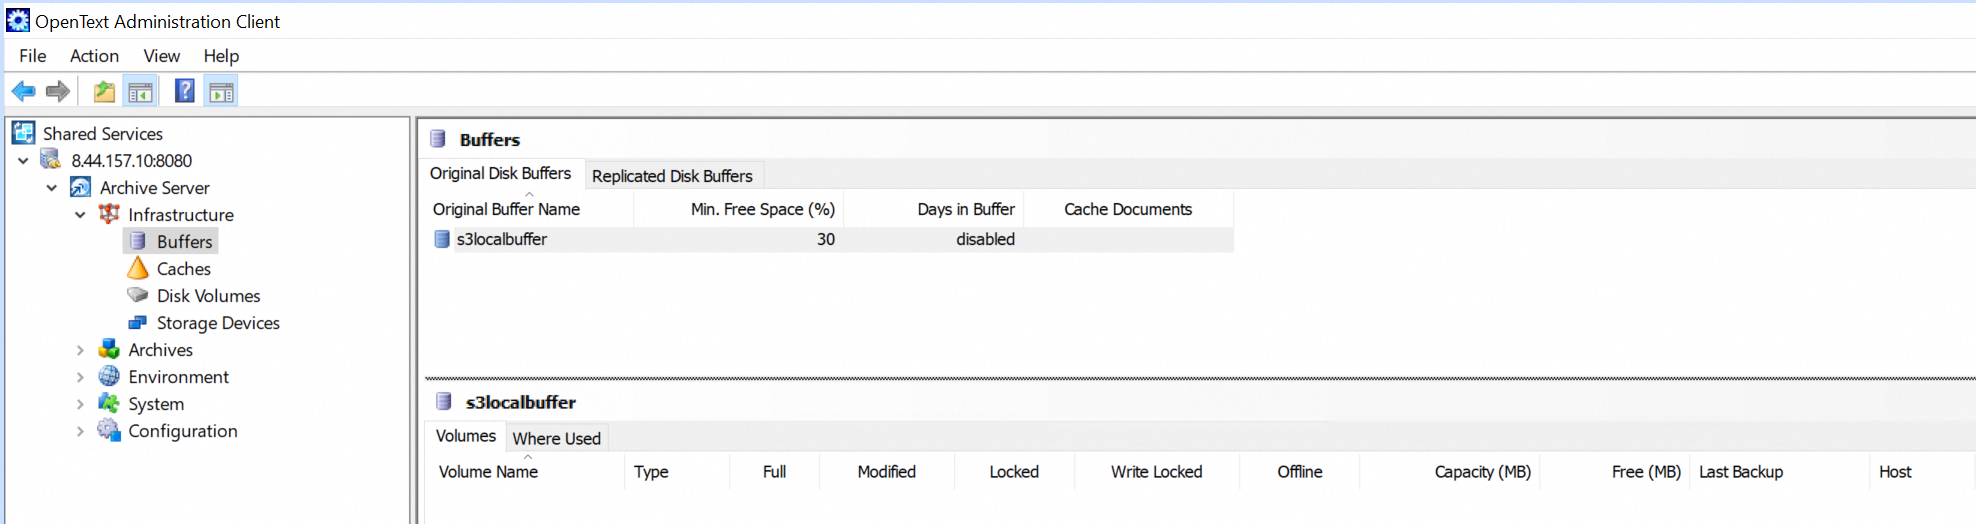Toggle the Show/Hide Console Tree icon

pos(140,92)
